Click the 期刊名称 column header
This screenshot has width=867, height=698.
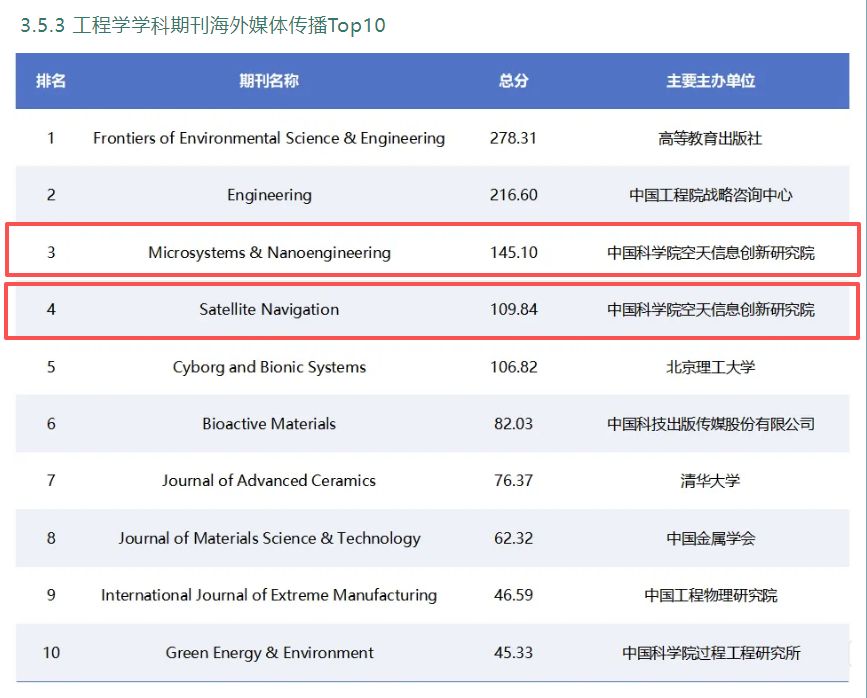(x=269, y=81)
